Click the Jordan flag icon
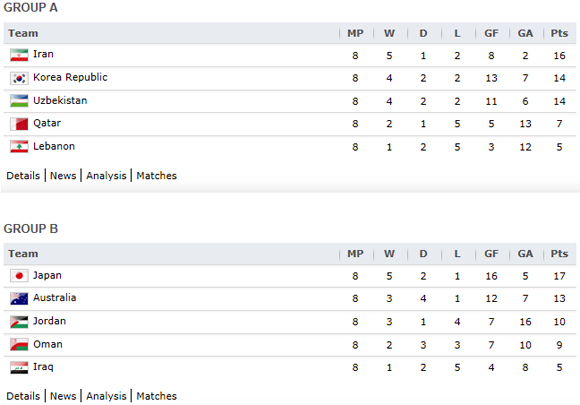 [x=19, y=322]
